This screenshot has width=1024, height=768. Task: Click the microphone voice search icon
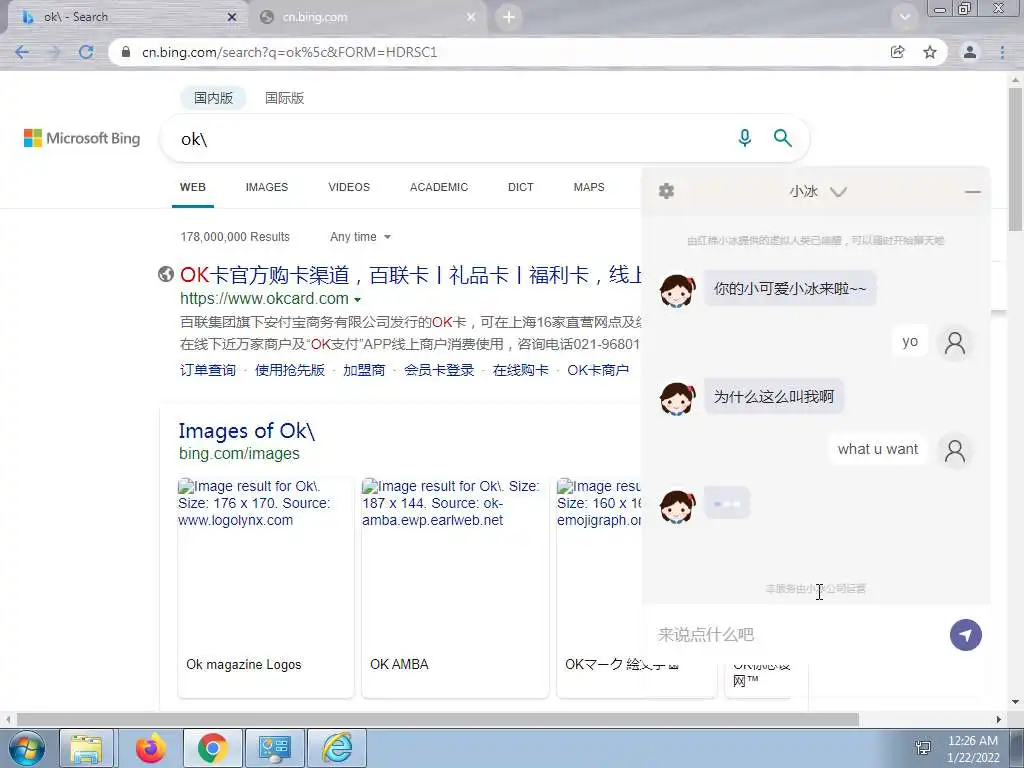pos(744,138)
